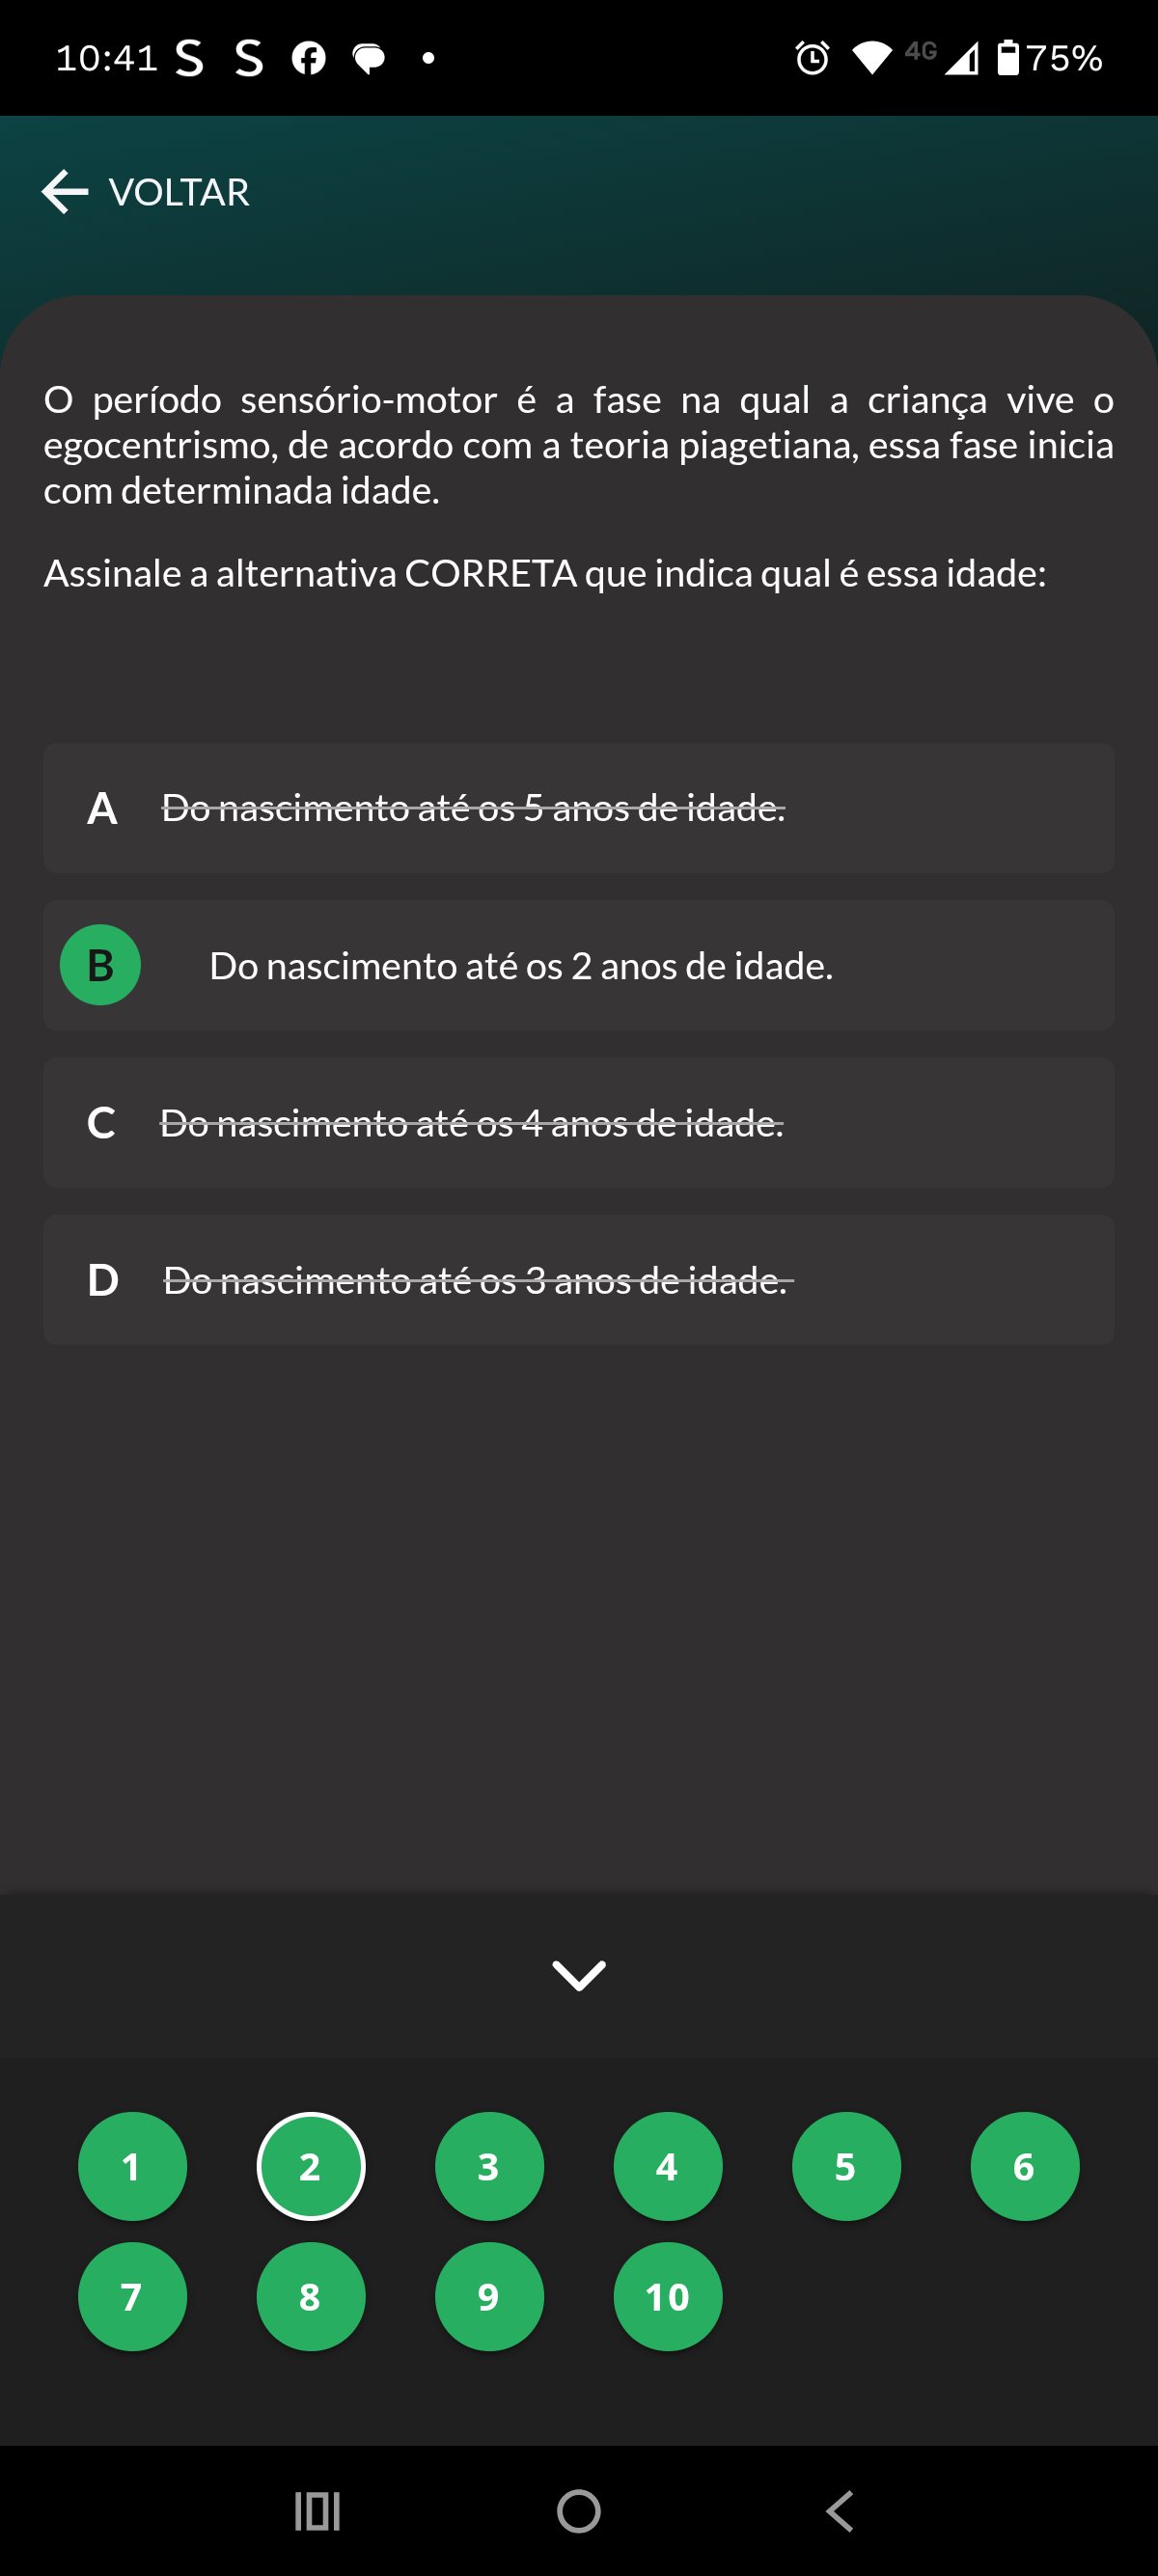Select the green B answer circle
This screenshot has height=2576, width=1158.
point(100,965)
